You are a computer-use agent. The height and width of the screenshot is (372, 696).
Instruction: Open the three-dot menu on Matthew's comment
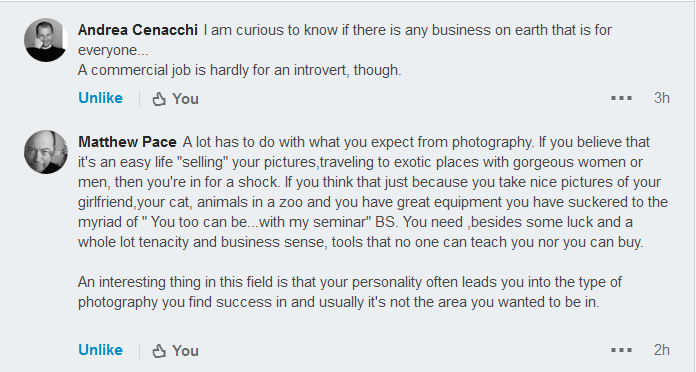point(621,350)
